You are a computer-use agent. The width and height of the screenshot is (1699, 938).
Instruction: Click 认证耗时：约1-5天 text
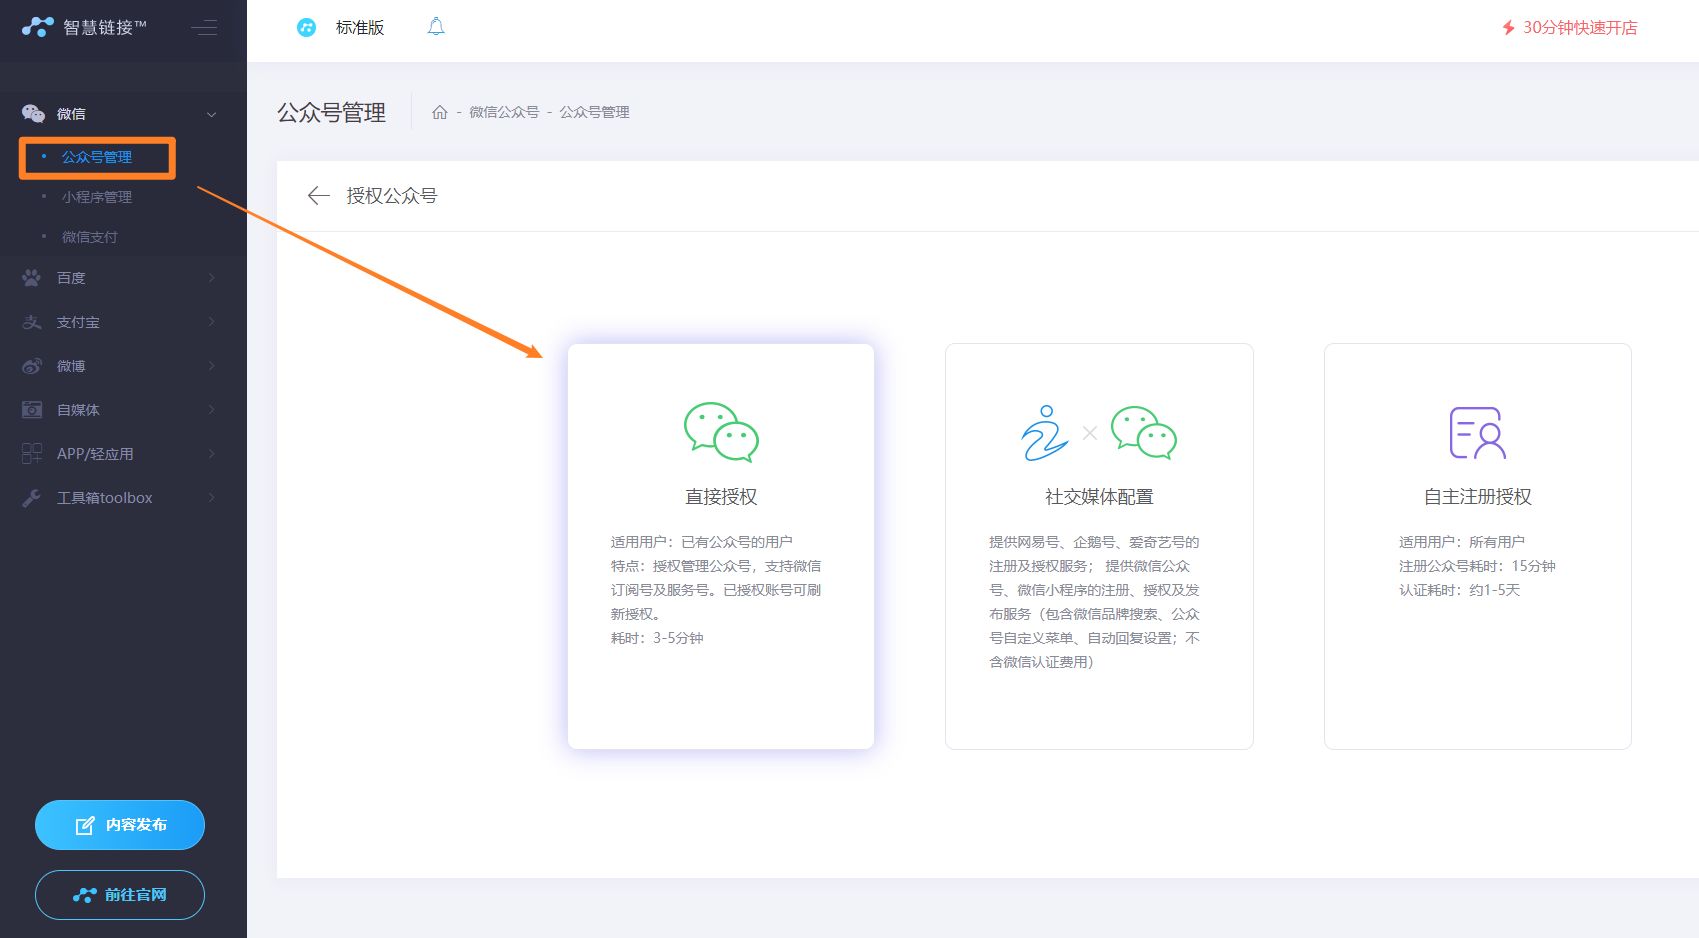[1459, 590]
